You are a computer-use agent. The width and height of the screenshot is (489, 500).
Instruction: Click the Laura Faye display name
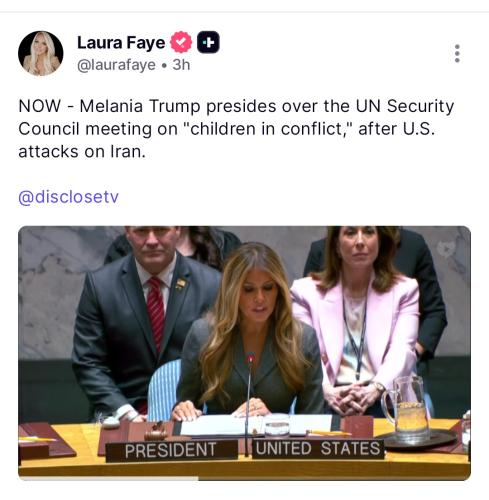coord(121,42)
